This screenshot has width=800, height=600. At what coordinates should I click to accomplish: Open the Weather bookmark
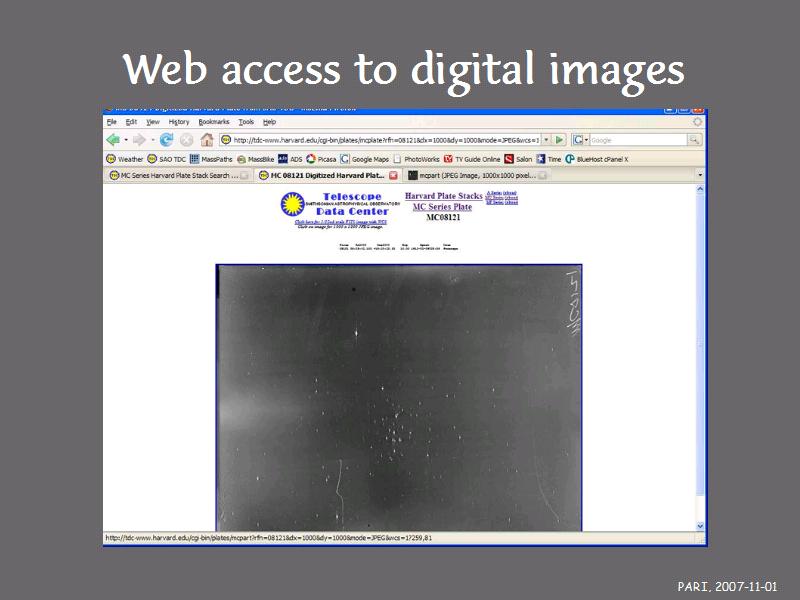pos(124,159)
